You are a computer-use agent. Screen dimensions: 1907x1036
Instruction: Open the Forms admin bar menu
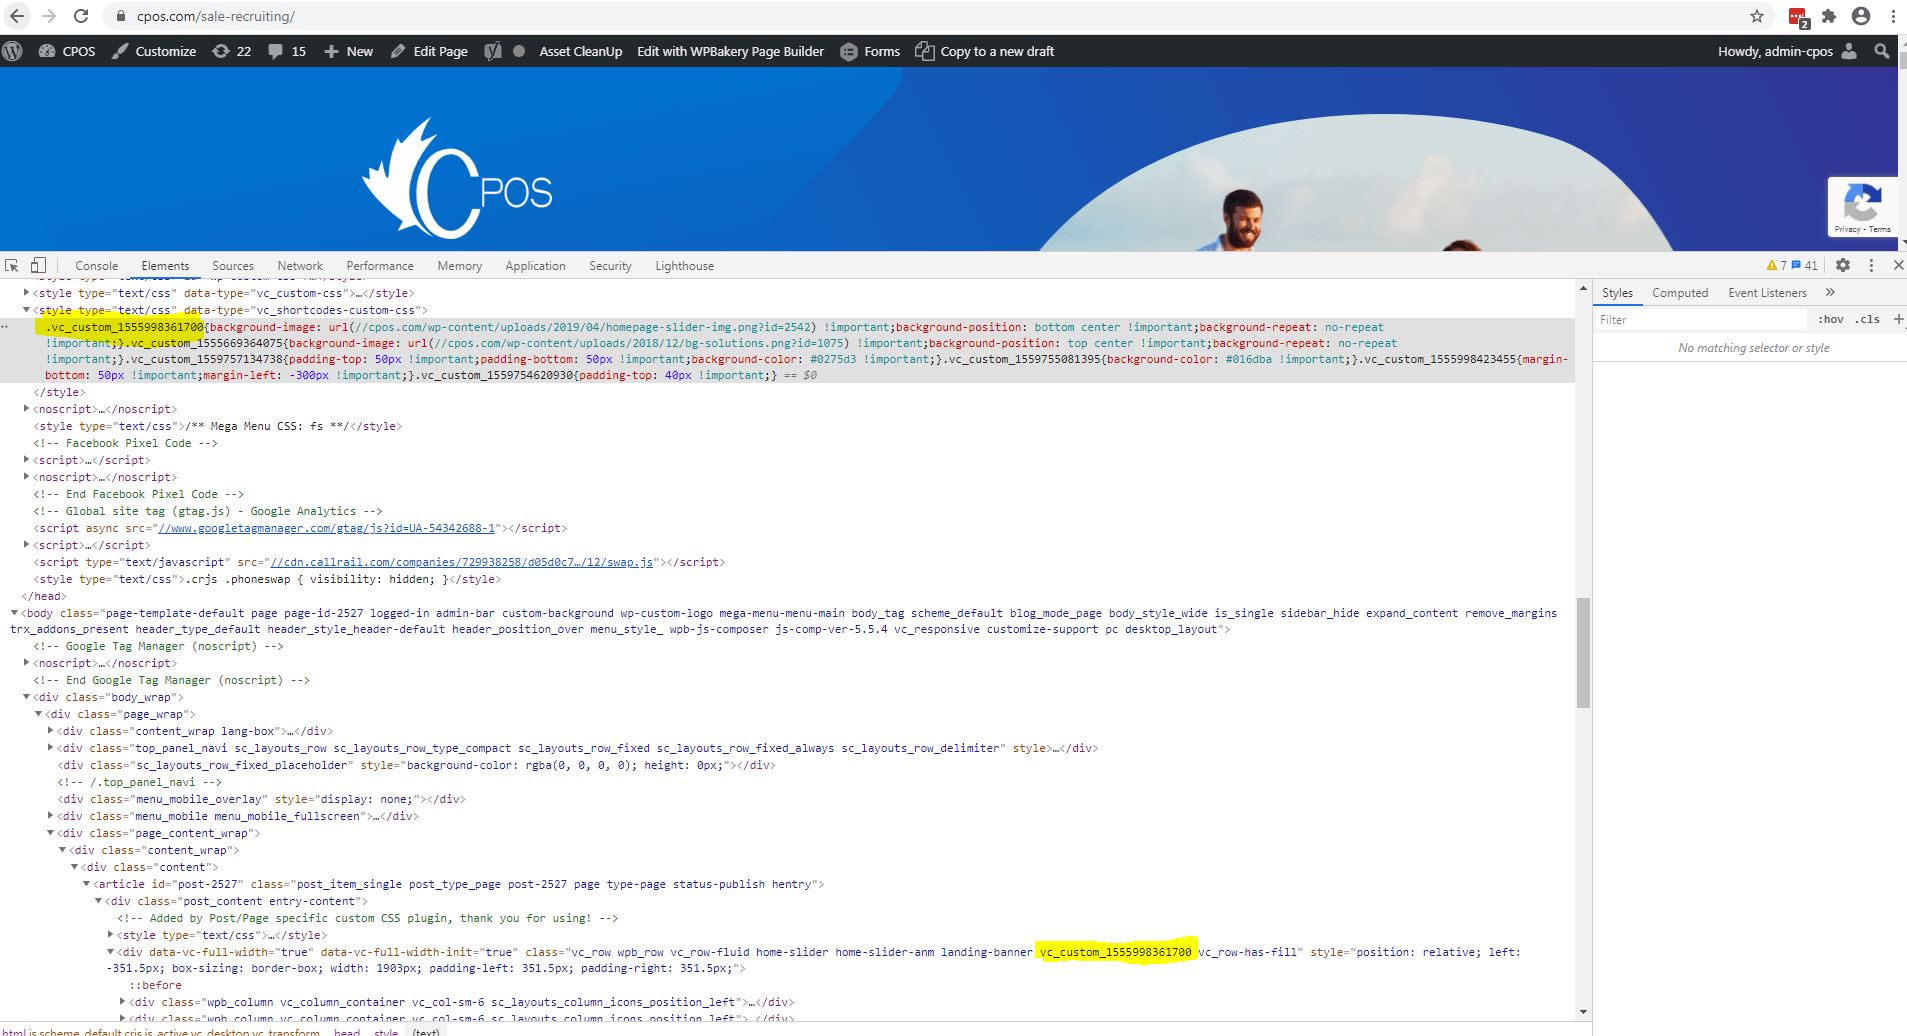[x=870, y=51]
